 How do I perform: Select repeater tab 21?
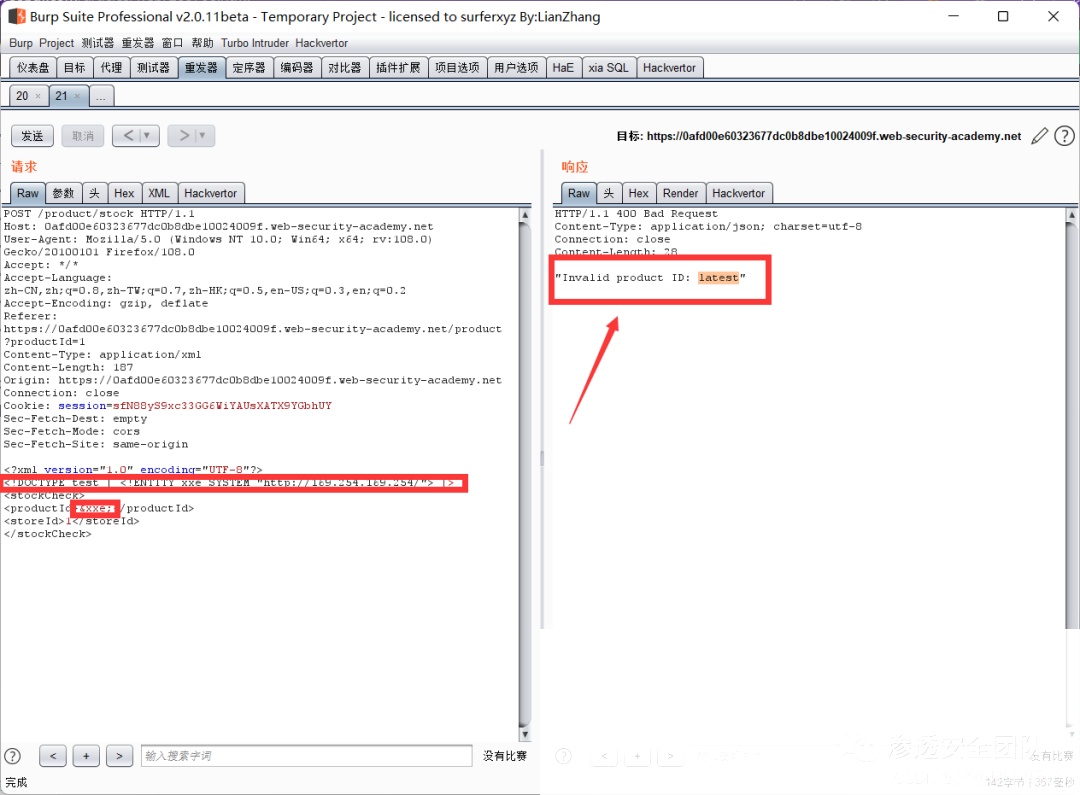[x=62, y=96]
